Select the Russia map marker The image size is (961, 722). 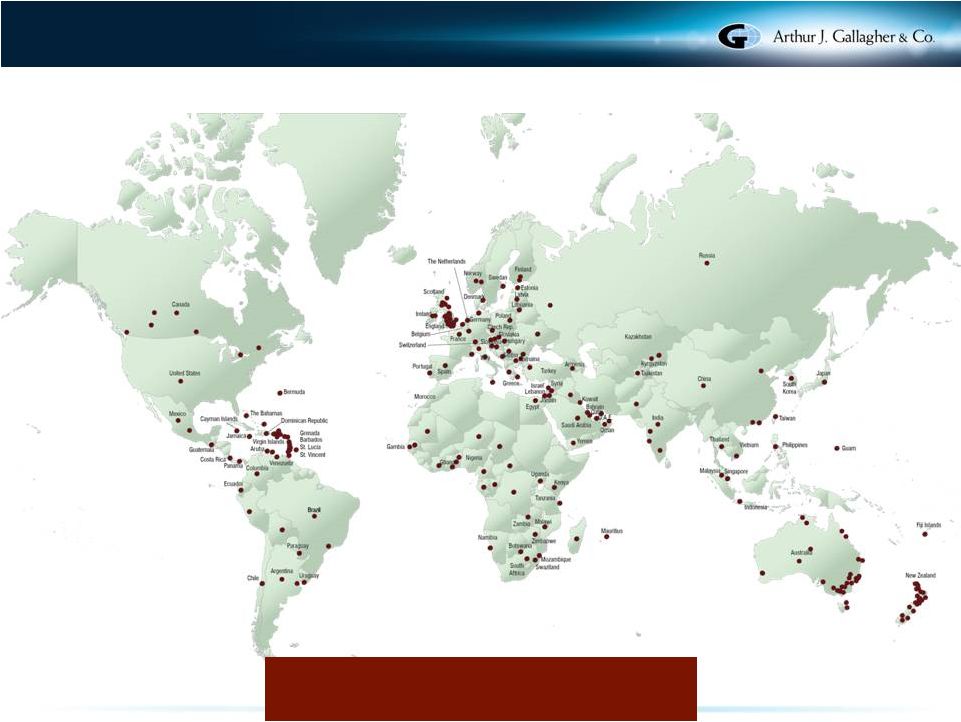pyautogui.click(x=708, y=263)
